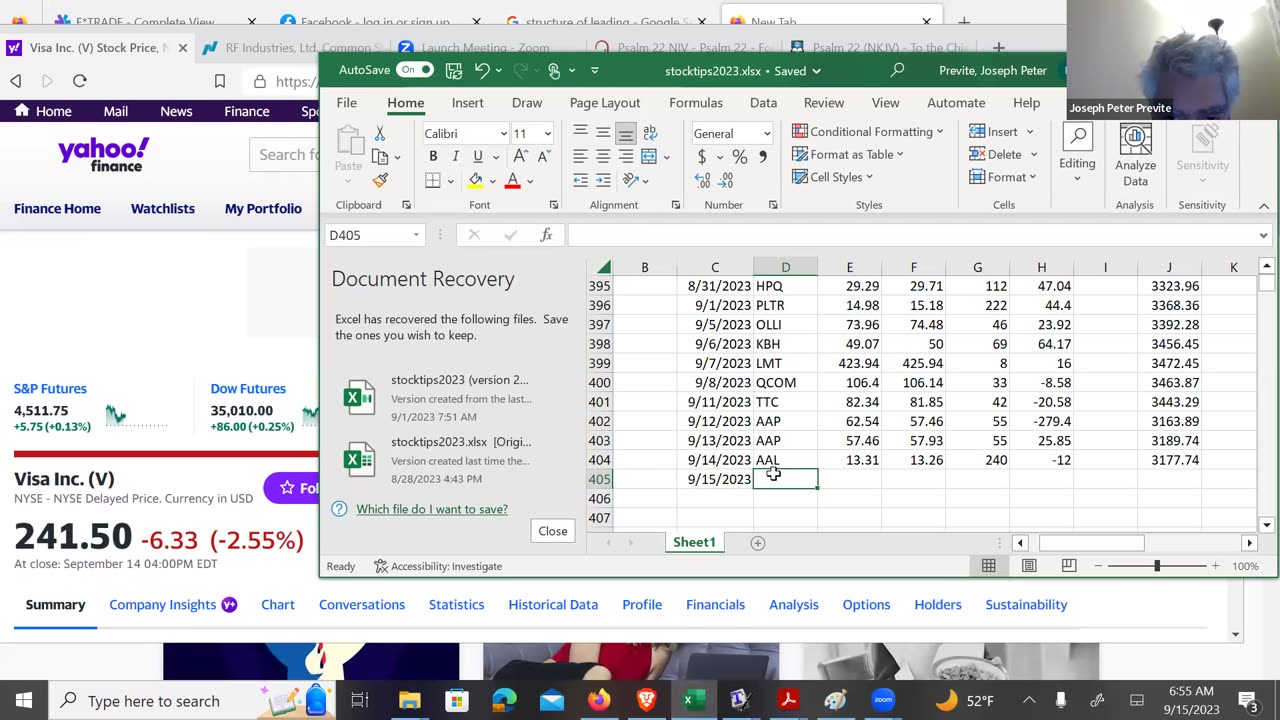This screenshot has height=720, width=1280.
Task: Switch to Page Break Preview in status bar
Action: coord(1069,566)
